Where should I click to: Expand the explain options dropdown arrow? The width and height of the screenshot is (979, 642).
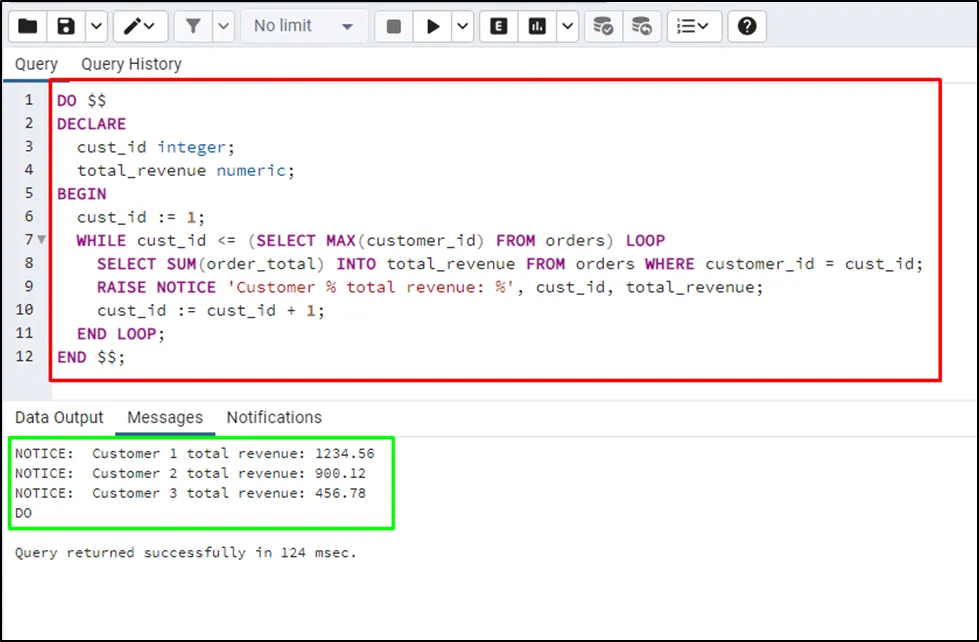point(567,26)
